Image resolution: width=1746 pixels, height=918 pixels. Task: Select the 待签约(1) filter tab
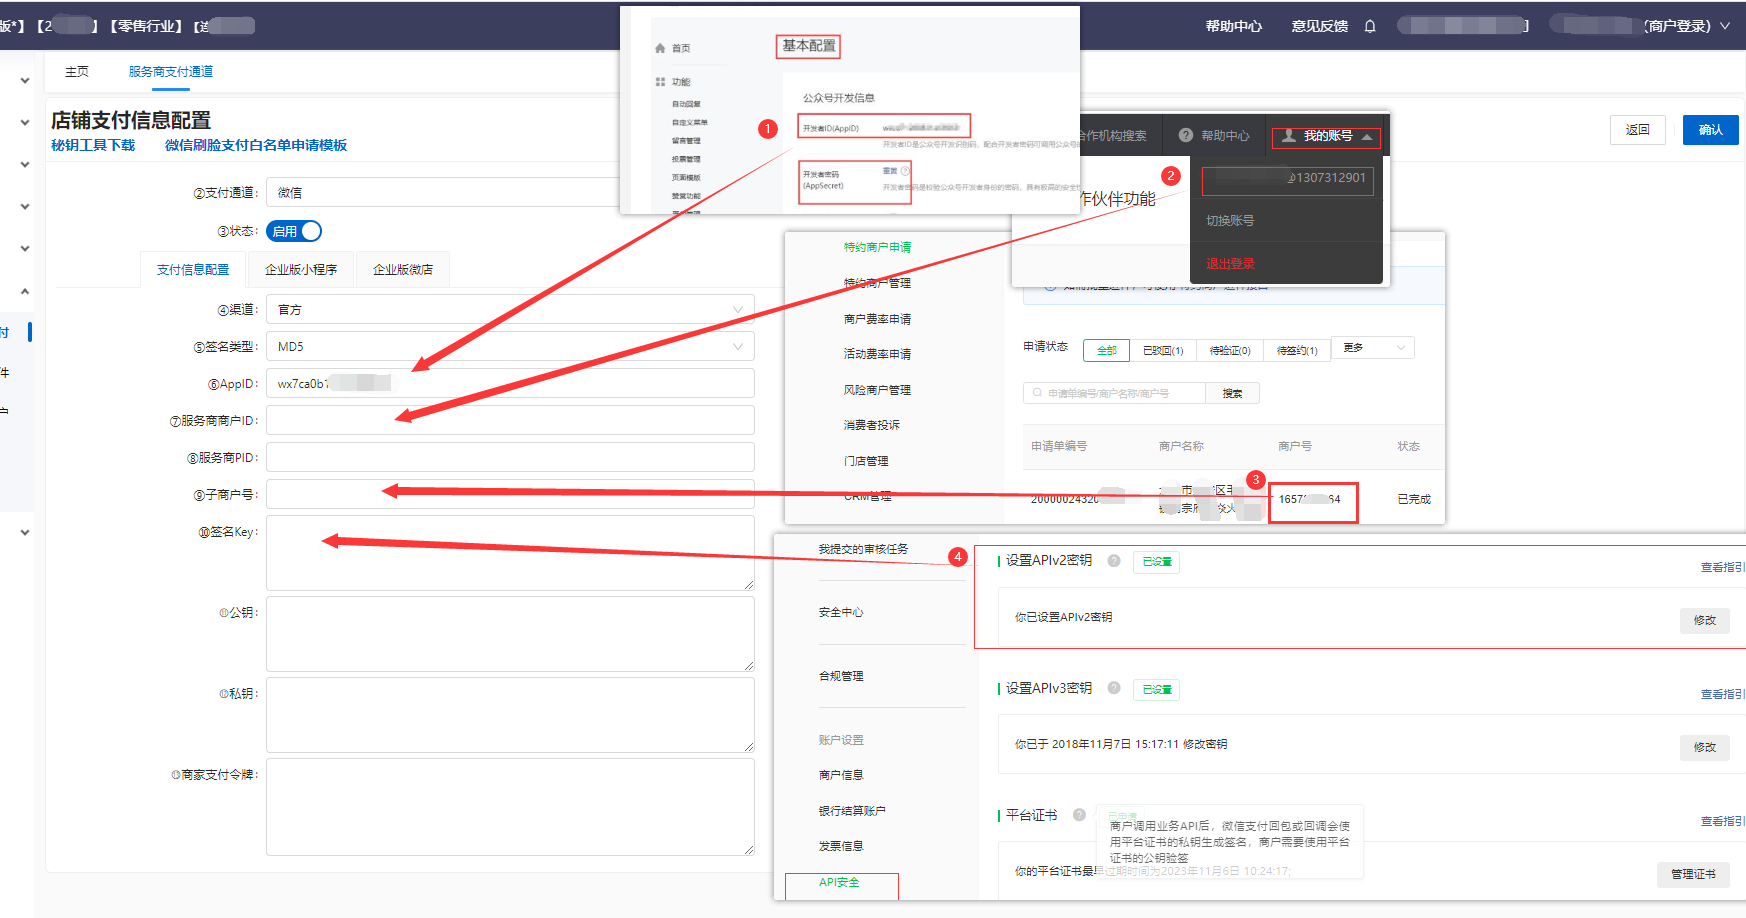click(x=1297, y=350)
